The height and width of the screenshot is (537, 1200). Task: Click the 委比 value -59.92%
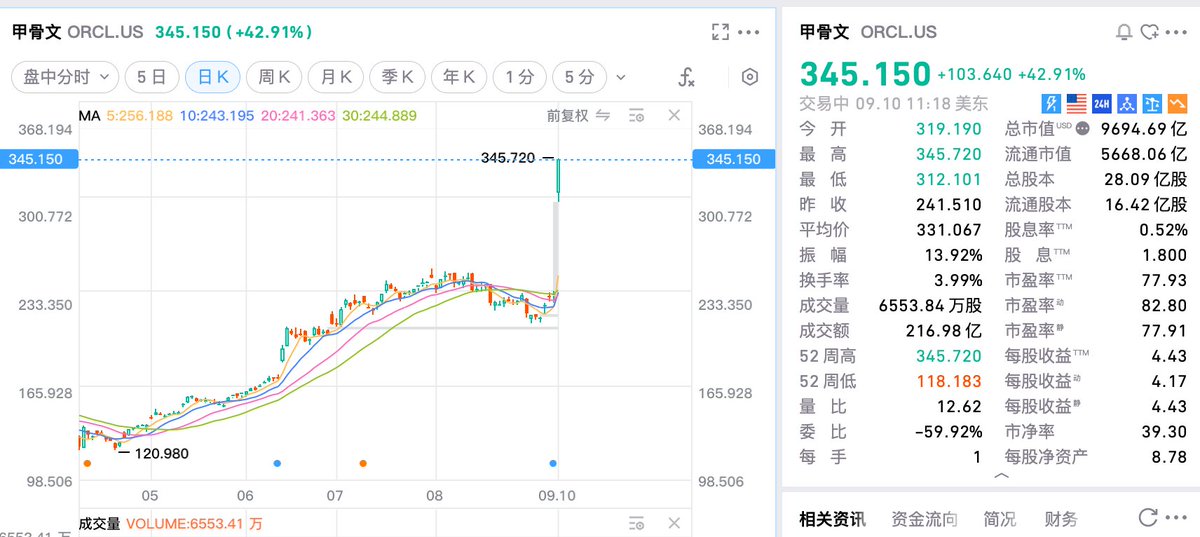[x=949, y=432]
